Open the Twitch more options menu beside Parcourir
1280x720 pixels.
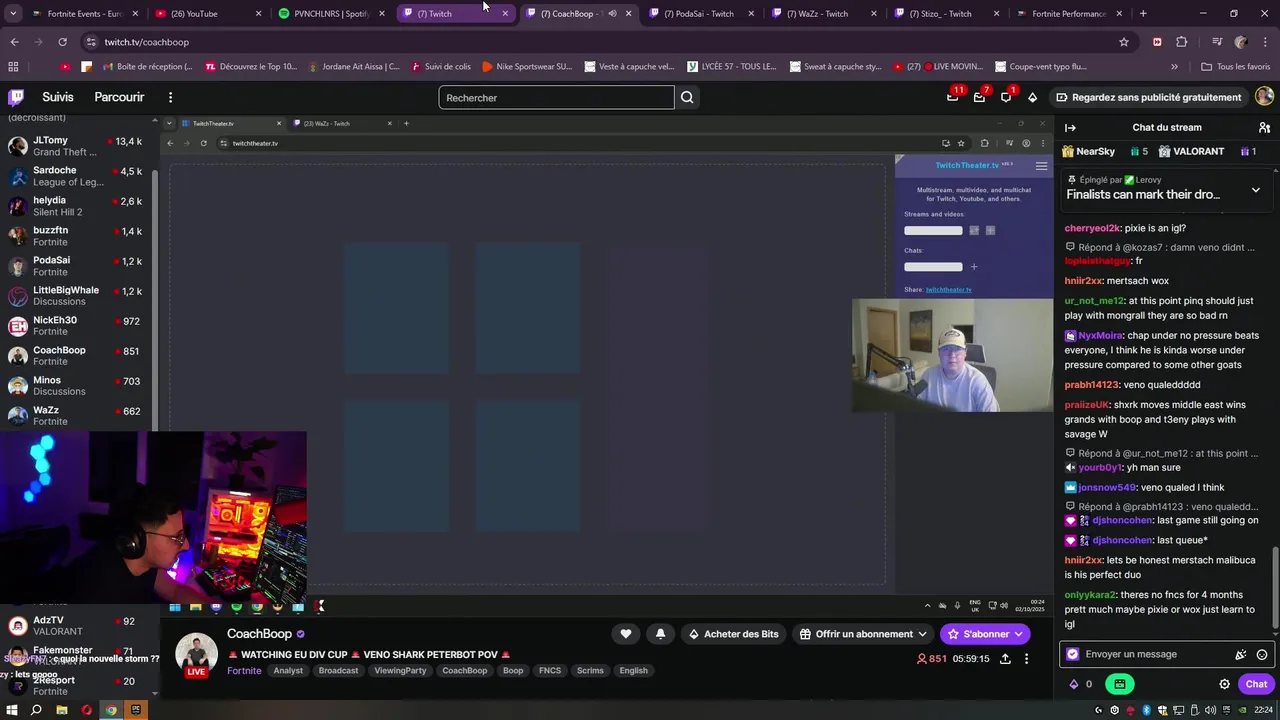[170, 97]
